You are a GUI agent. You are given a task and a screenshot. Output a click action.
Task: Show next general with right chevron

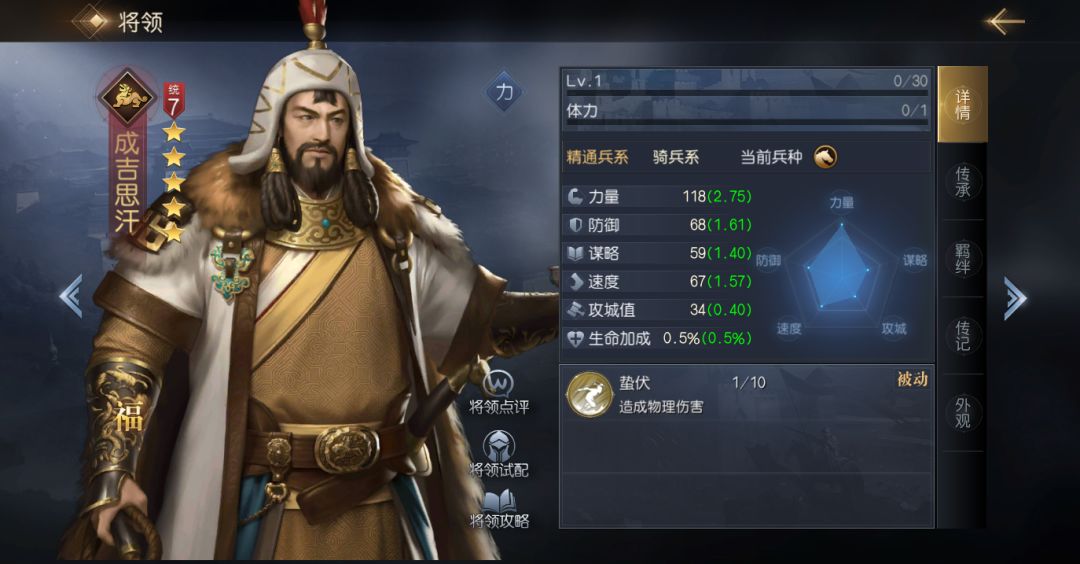pos(1014,298)
